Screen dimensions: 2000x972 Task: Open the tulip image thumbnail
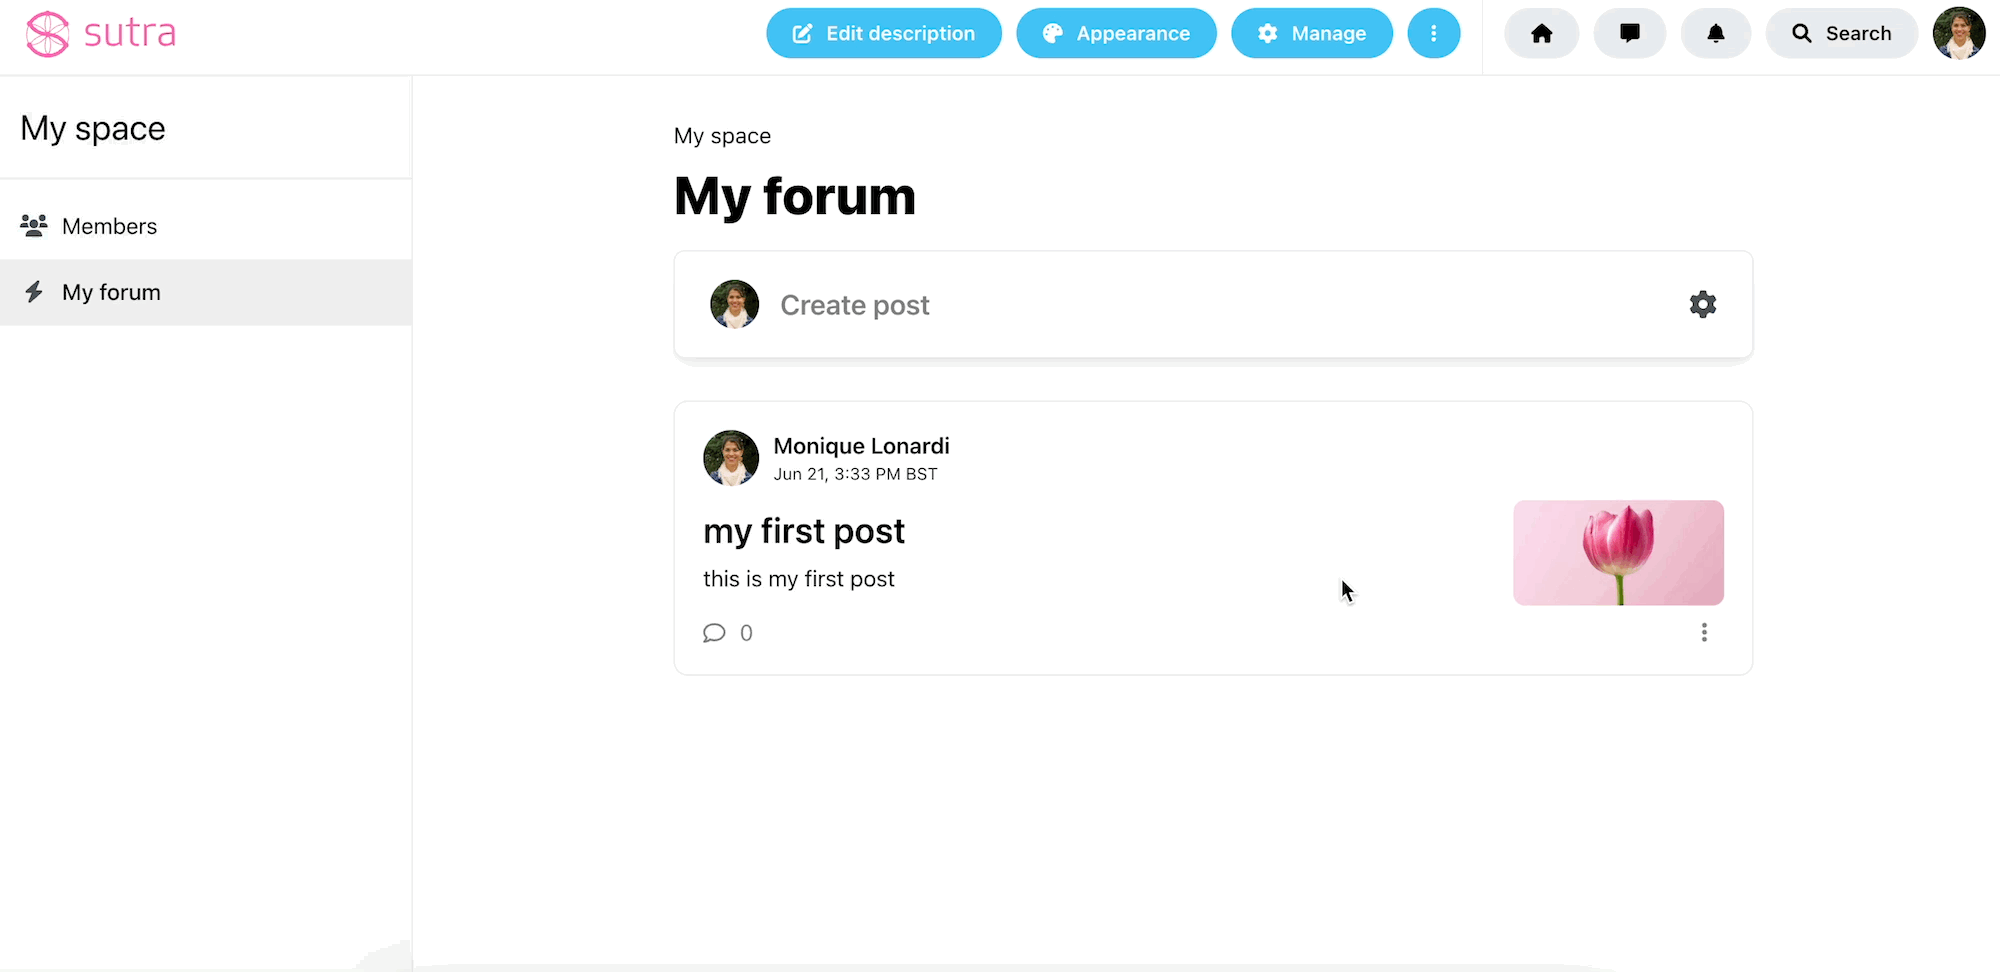coord(1618,552)
